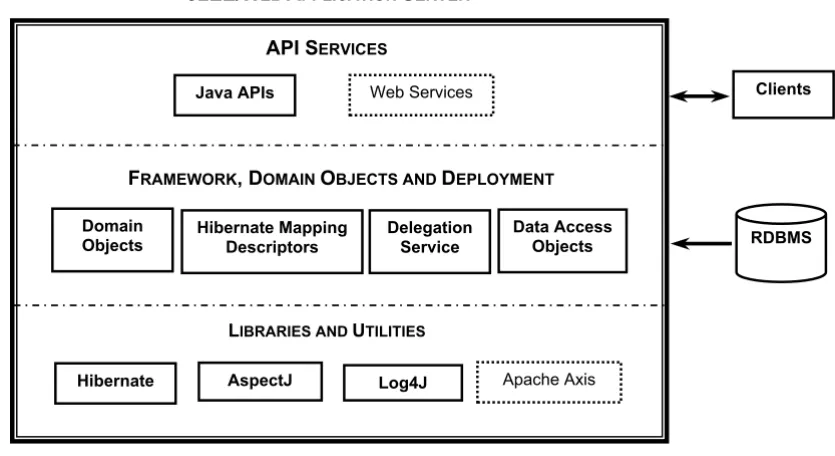Click the Domain Objects box
The width and height of the screenshot is (835, 456).
coord(112,240)
